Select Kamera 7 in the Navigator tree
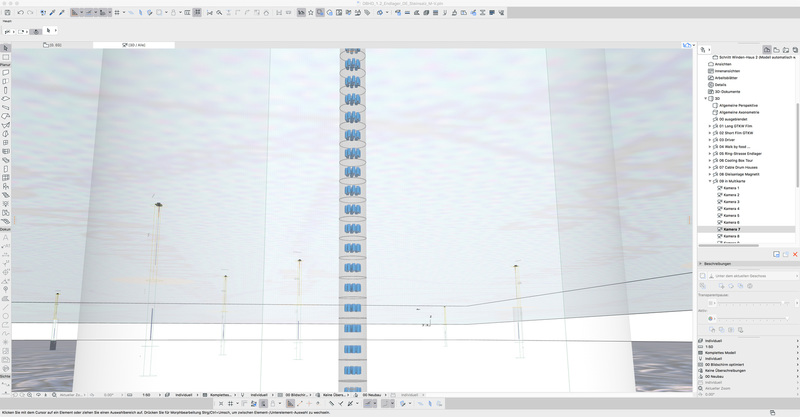The image size is (800, 417). pos(731,229)
